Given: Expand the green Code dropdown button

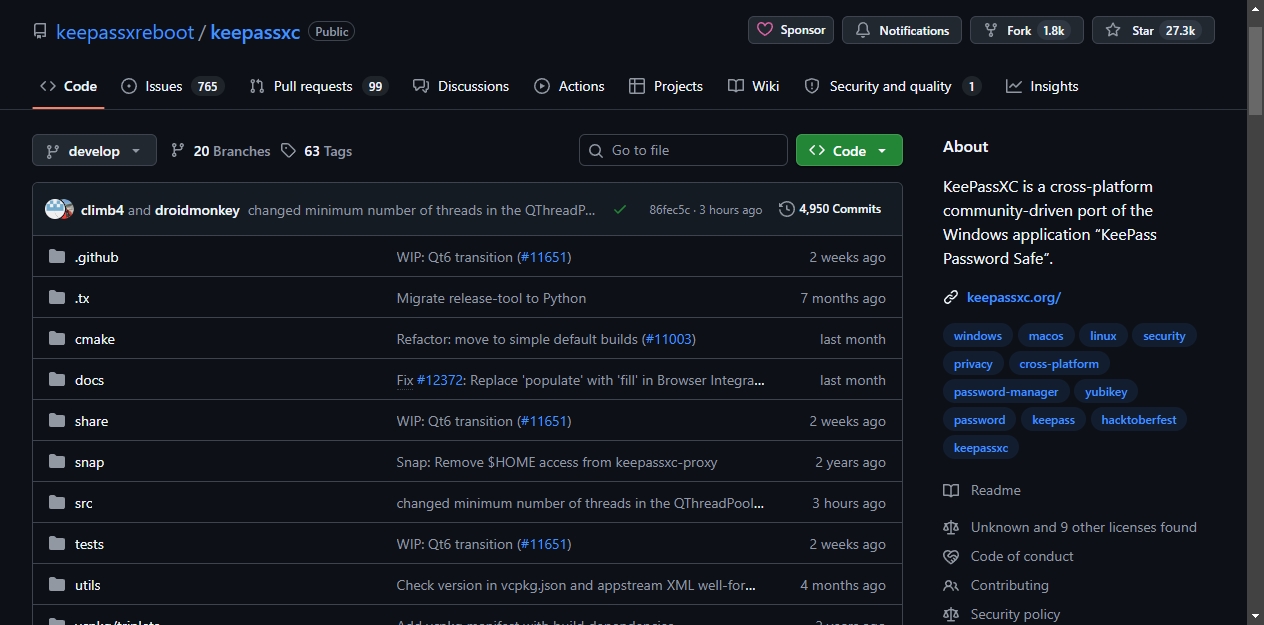Looking at the screenshot, I should point(849,150).
